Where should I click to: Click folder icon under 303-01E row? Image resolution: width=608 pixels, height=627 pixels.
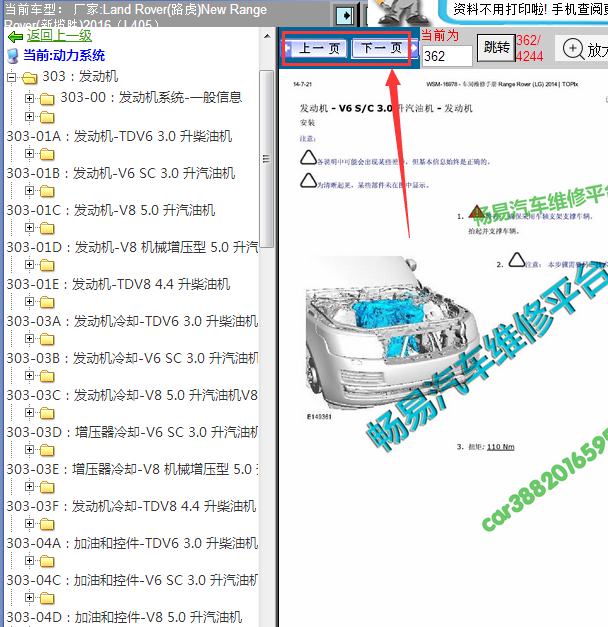tap(47, 302)
